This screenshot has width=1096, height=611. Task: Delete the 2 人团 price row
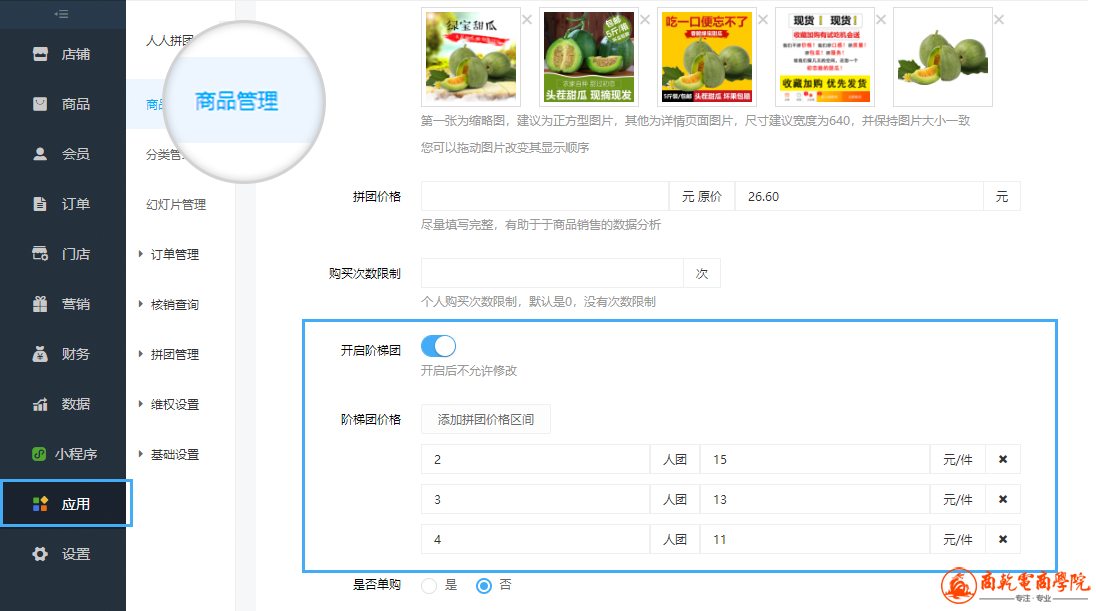(1003, 459)
